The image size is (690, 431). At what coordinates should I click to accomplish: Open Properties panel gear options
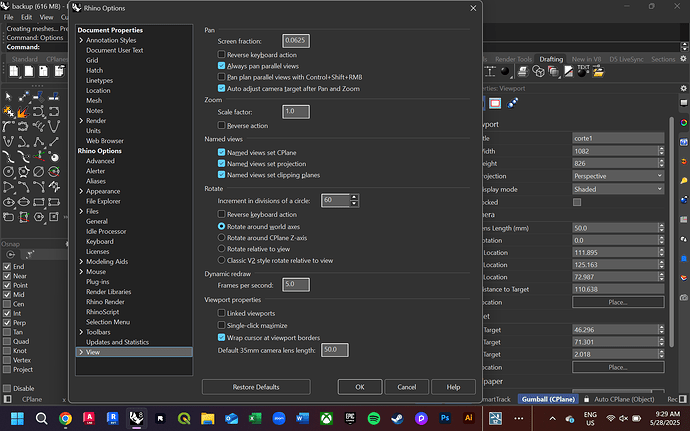[x=683, y=88]
